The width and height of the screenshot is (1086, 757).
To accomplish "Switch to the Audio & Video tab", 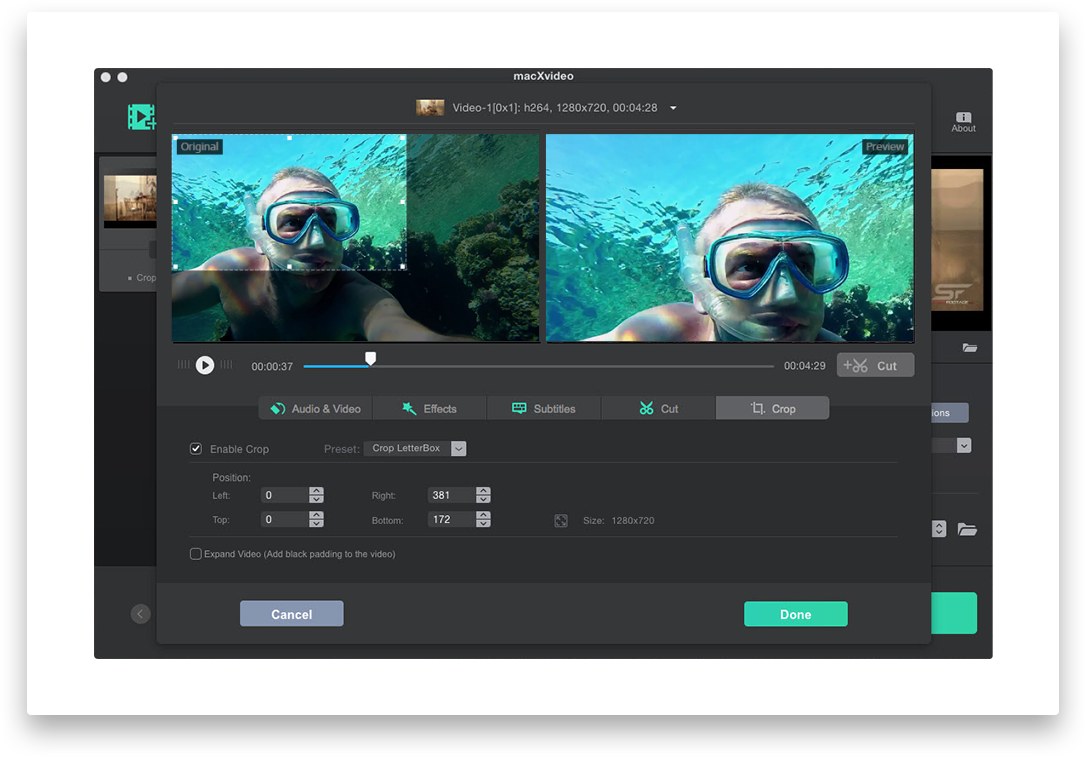I will [315, 408].
